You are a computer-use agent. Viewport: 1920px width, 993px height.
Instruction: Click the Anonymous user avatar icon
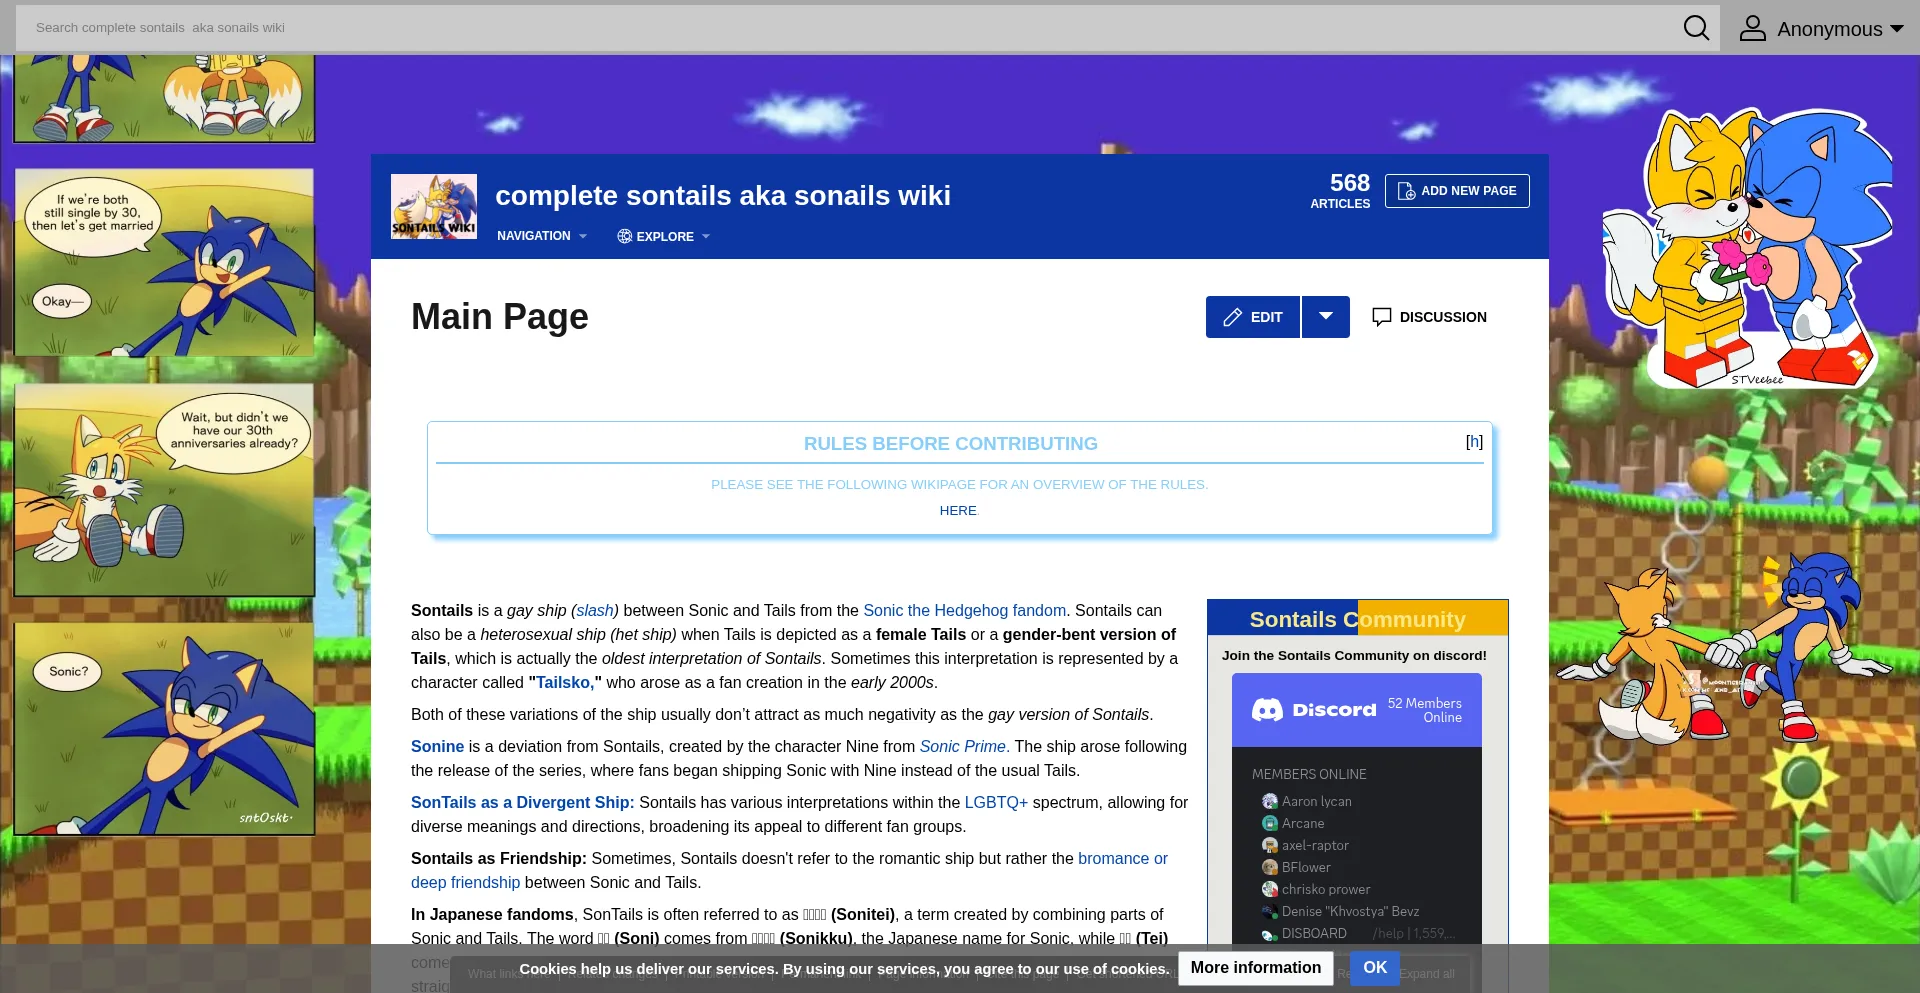tap(1752, 29)
